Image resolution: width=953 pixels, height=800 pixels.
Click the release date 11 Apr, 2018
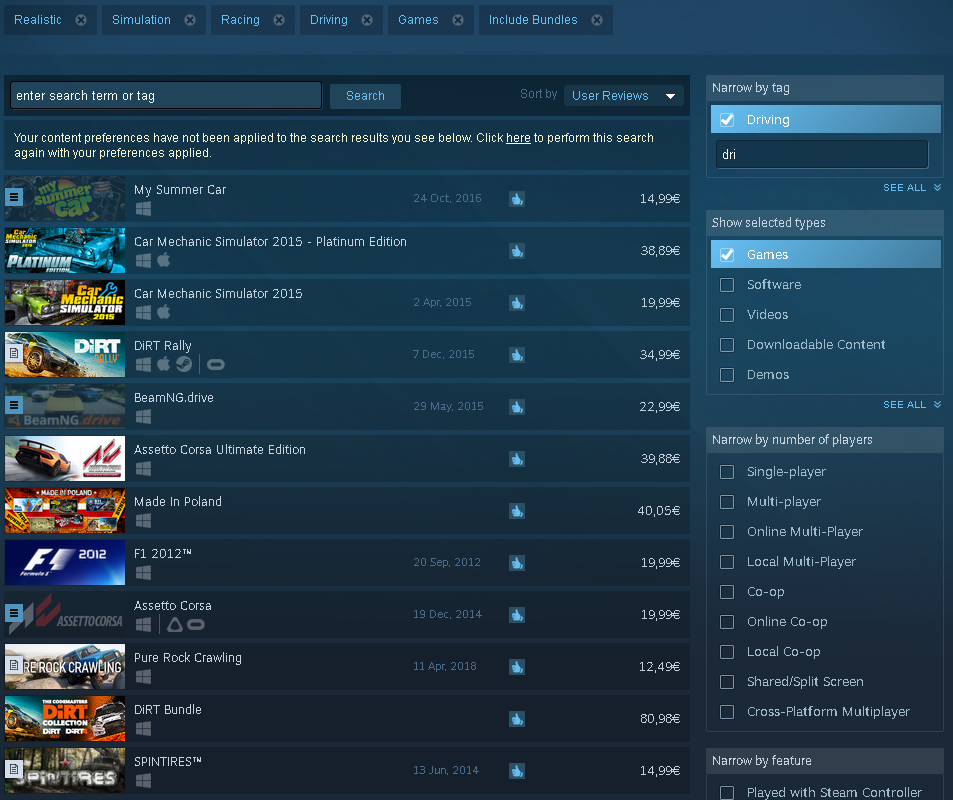tap(445, 666)
